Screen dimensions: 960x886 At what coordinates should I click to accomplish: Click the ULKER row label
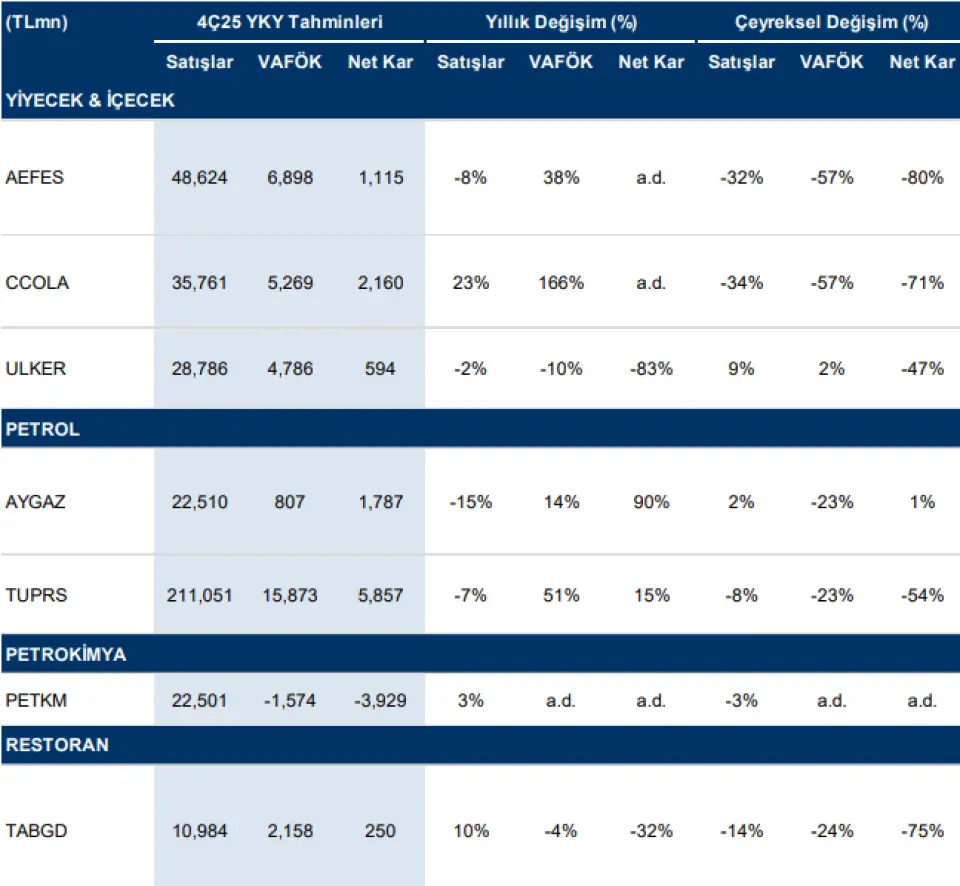pos(35,369)
